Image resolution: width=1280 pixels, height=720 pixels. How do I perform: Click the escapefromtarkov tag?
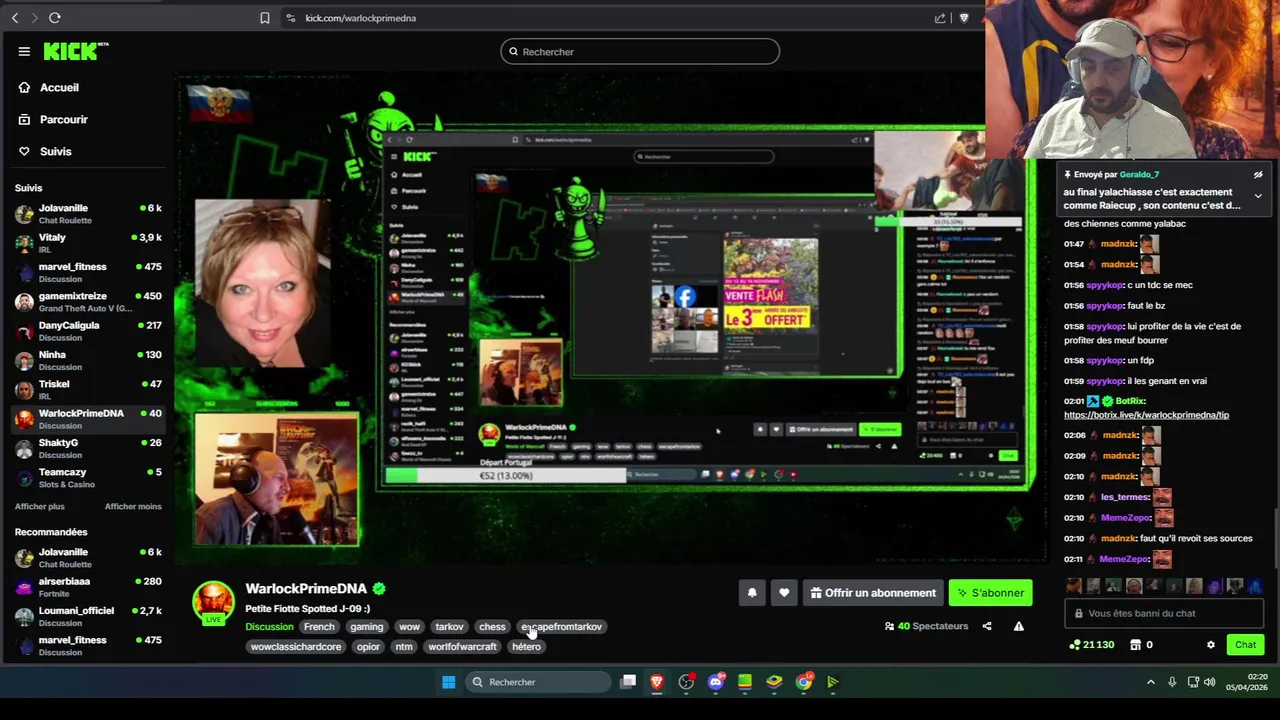click(561, 627)
